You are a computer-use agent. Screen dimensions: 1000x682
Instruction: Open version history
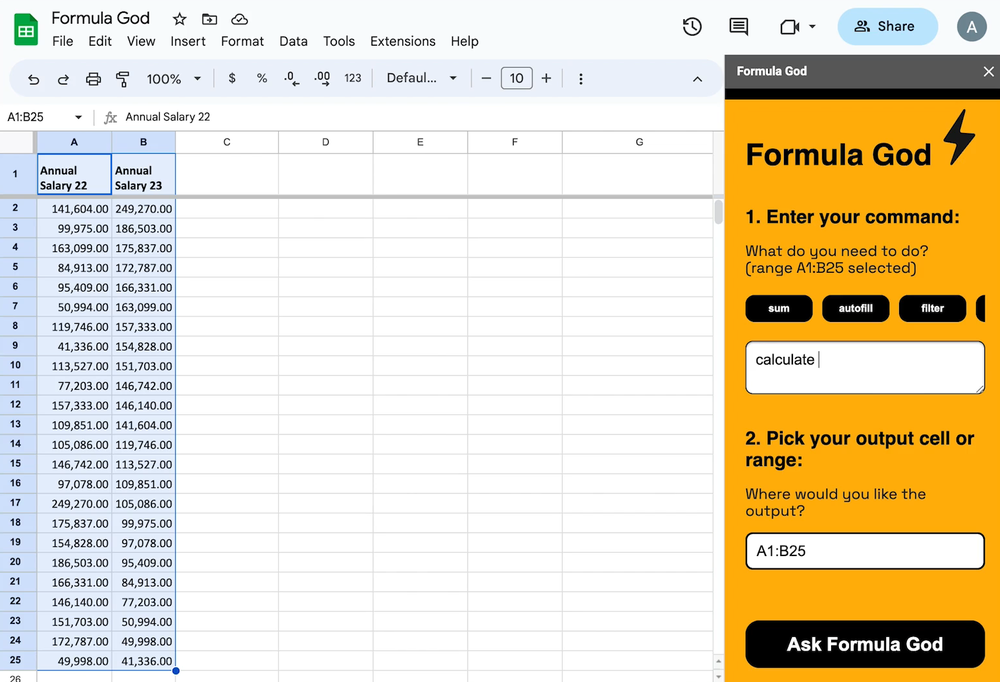tap(692, 27)
